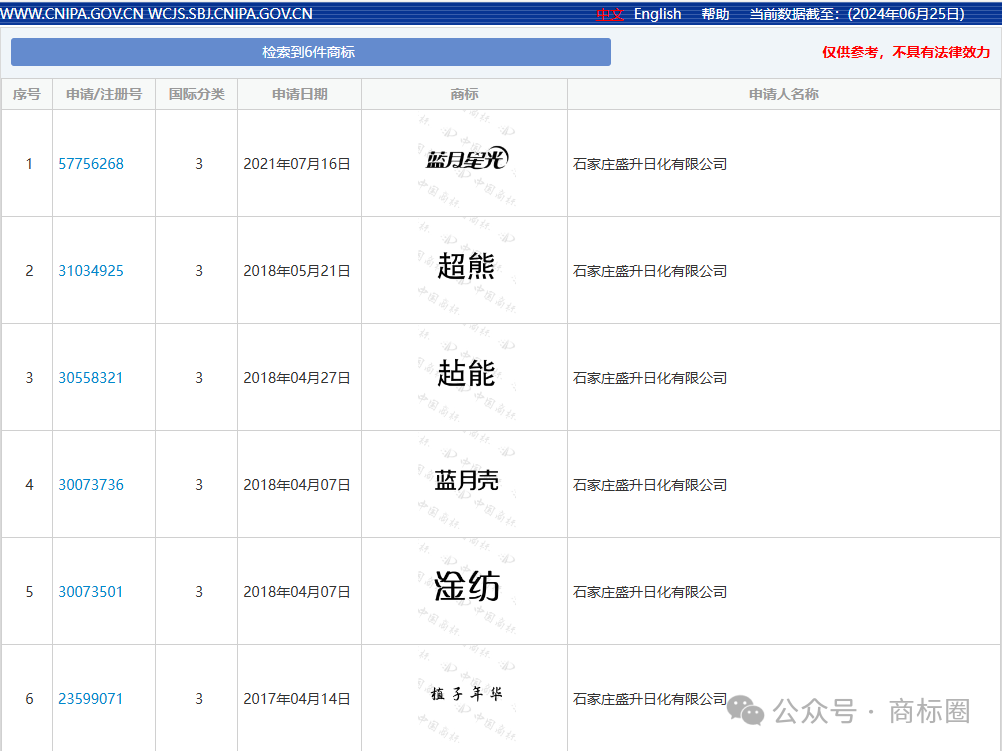1002x751 pixels.
Task: Click the data cutoff date 2024年06月25日
Action: (906, 14)
